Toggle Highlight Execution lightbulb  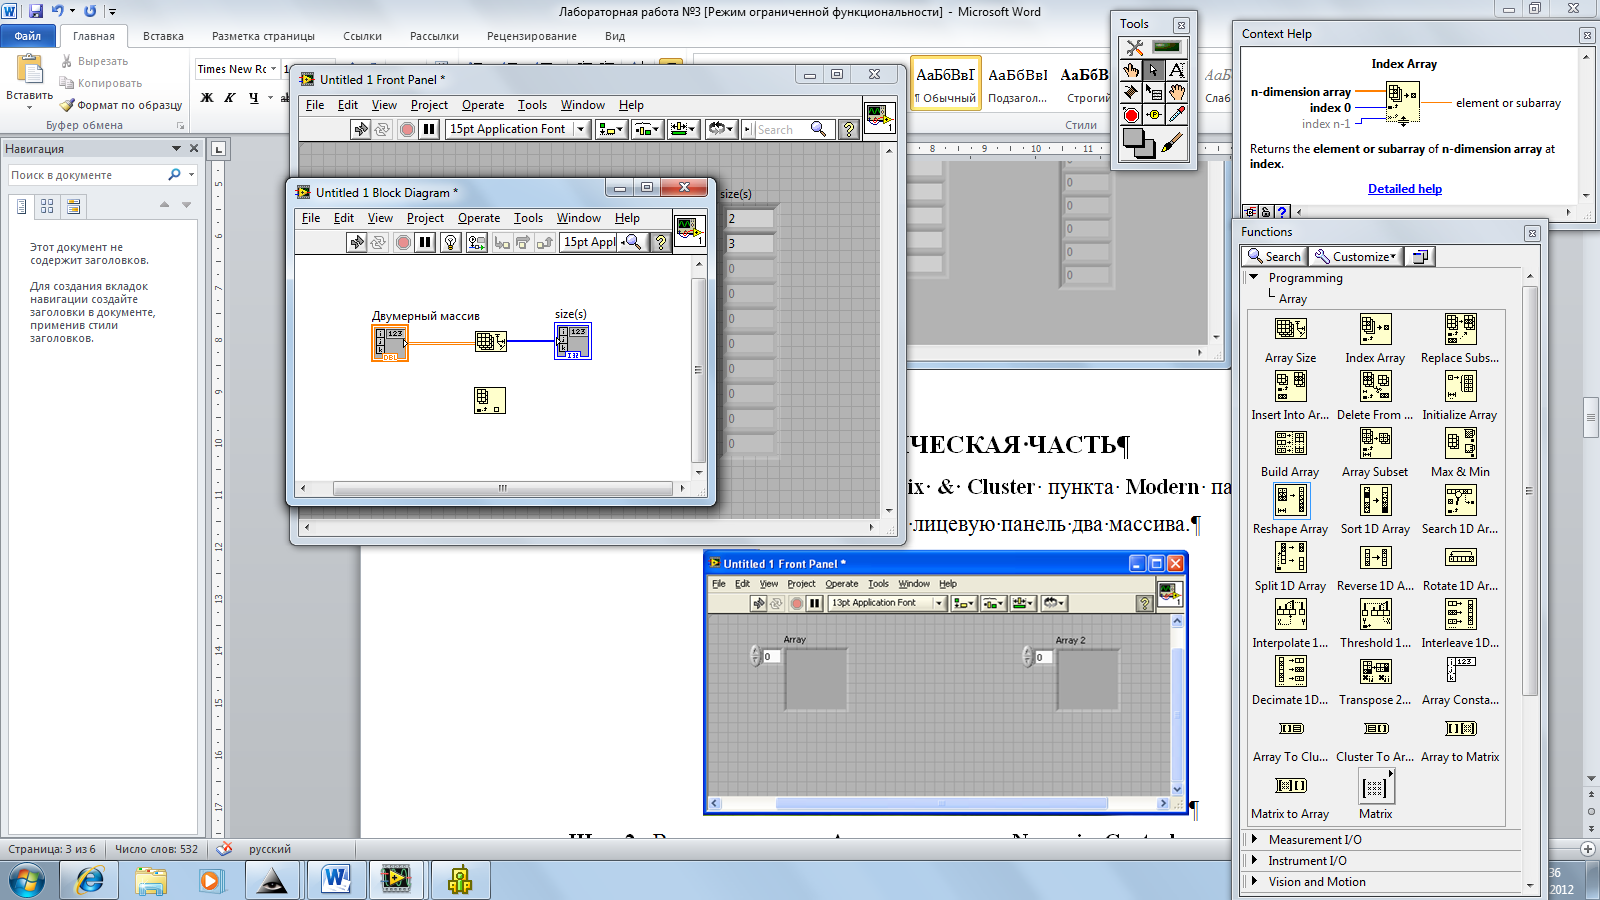tap(450, 242)
